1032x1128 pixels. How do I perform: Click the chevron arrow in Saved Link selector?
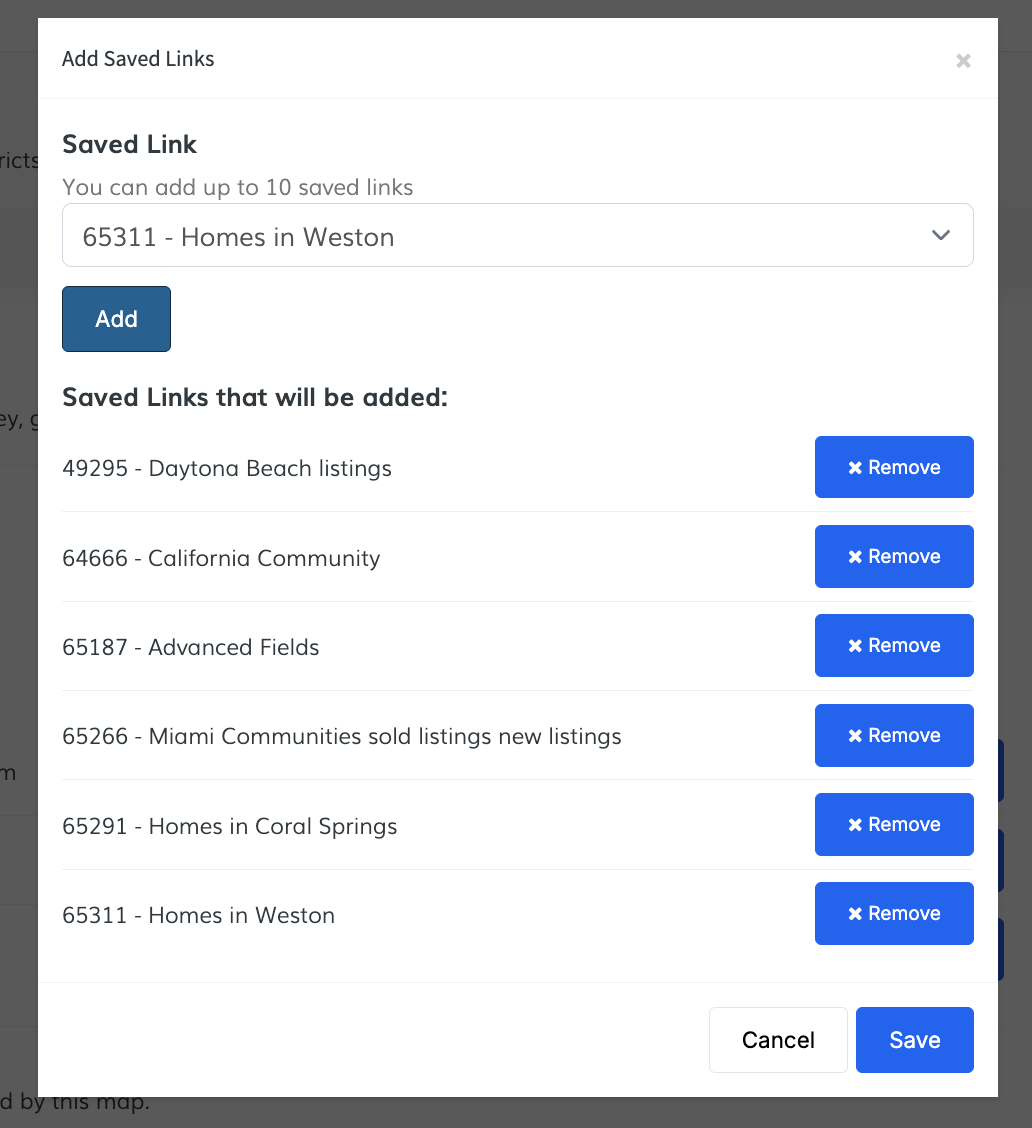[940, 236]
